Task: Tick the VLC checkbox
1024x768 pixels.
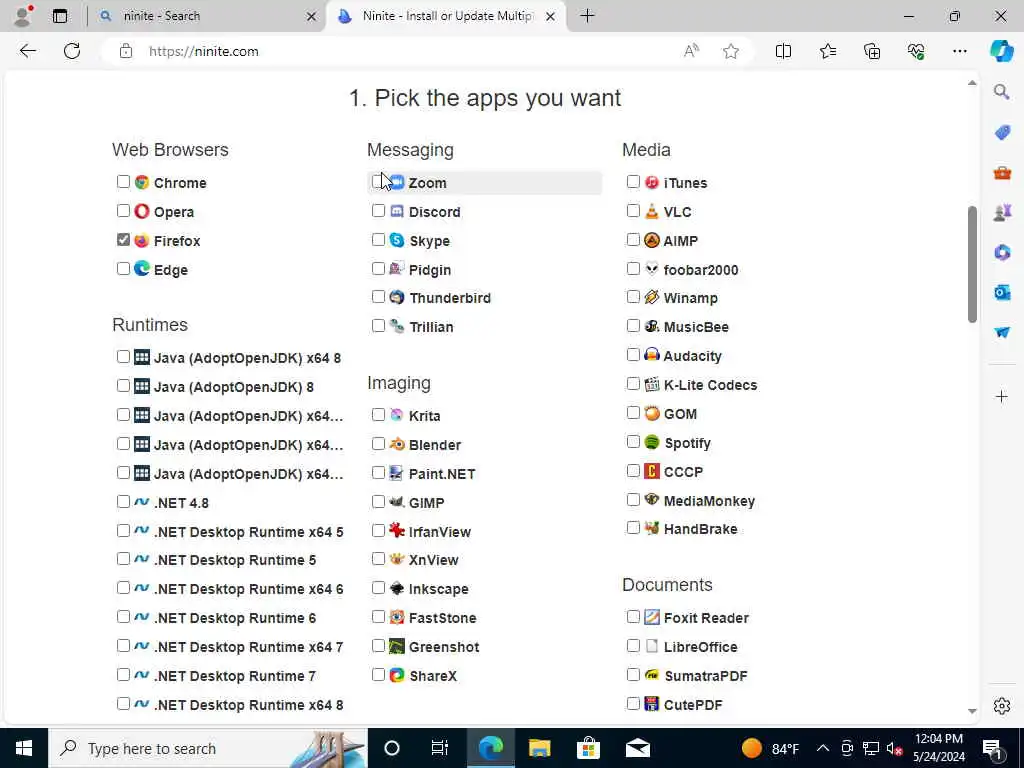Action: pos(633,210)
